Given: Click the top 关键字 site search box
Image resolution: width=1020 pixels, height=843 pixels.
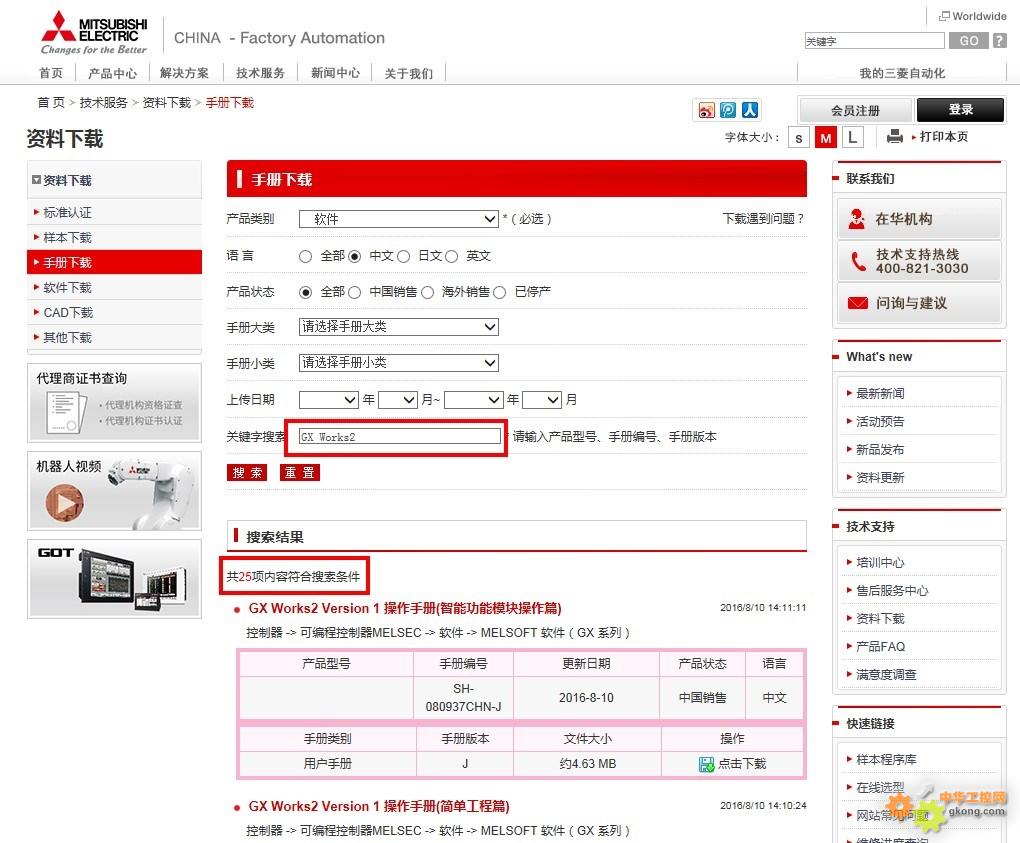Looking at the screenshot, I should pyautogui.click(x=874, y=40).
